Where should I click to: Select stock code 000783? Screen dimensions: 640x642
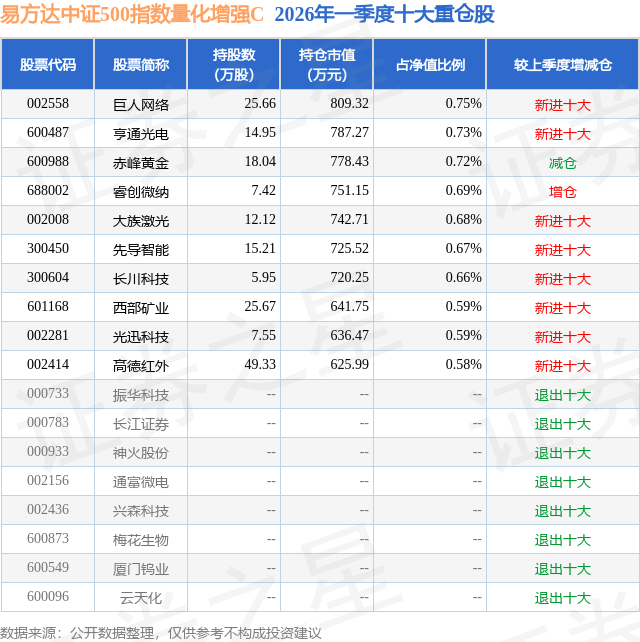pos(48,423)
